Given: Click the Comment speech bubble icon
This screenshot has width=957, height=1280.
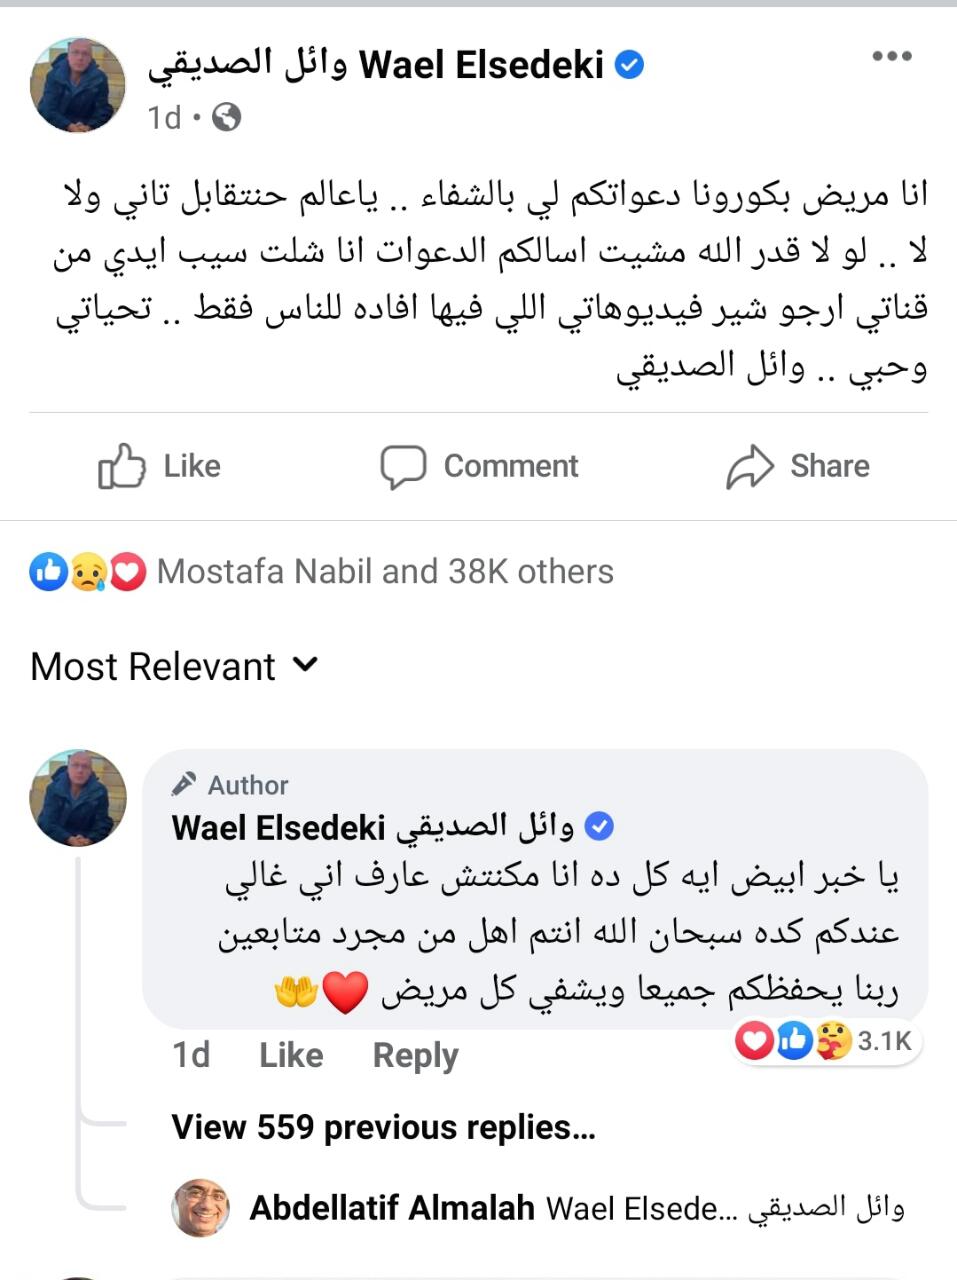Looking at the screenshot, I should (403, 466).
